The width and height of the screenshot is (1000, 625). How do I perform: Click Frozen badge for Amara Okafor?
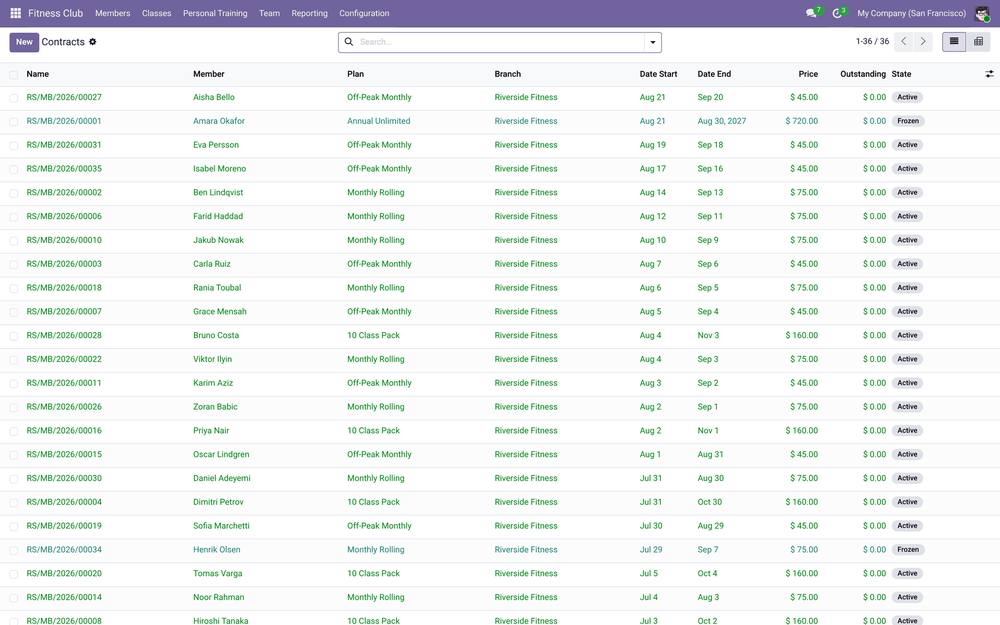908,121
